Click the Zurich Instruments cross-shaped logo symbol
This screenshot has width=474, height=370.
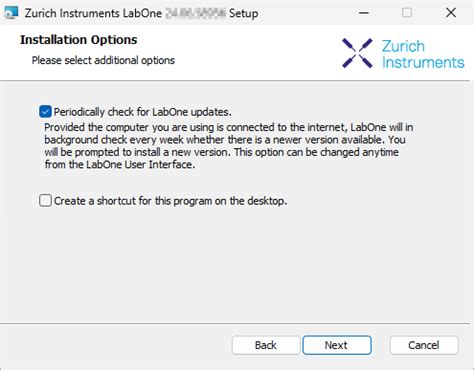pyautogui.click(x=357, y=53)
